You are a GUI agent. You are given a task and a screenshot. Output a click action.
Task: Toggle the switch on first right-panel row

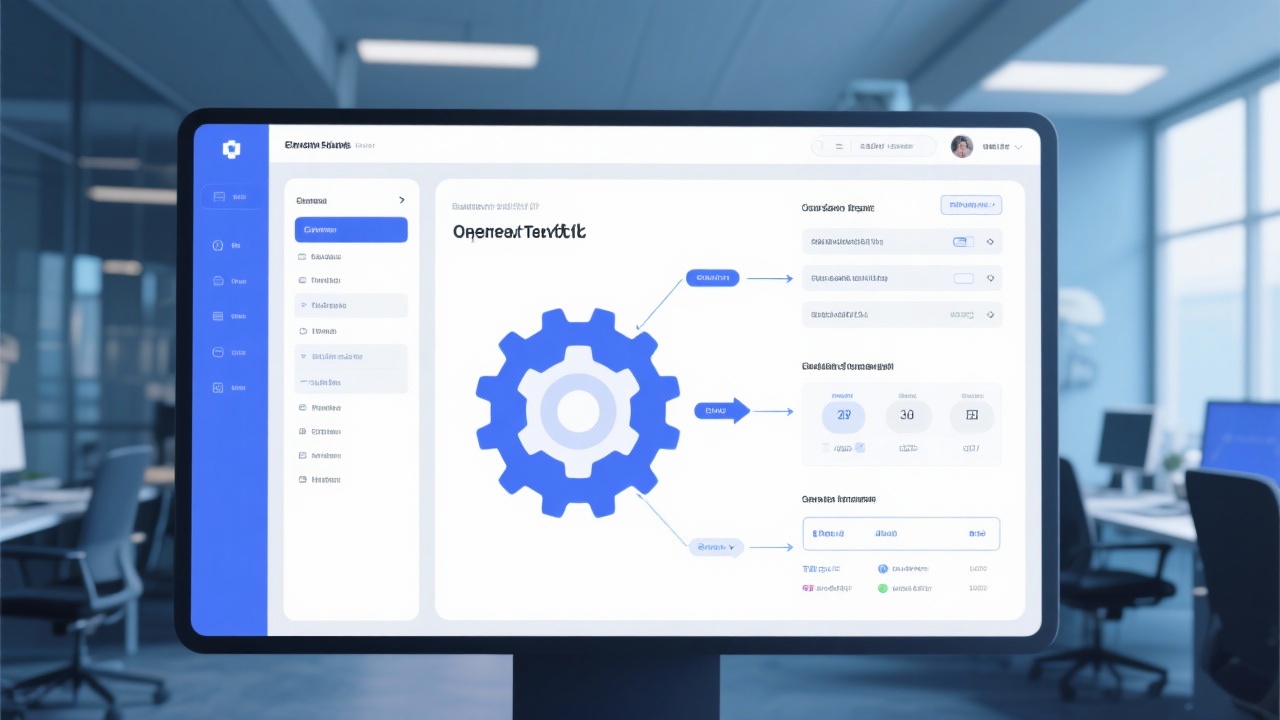[962, 242]
